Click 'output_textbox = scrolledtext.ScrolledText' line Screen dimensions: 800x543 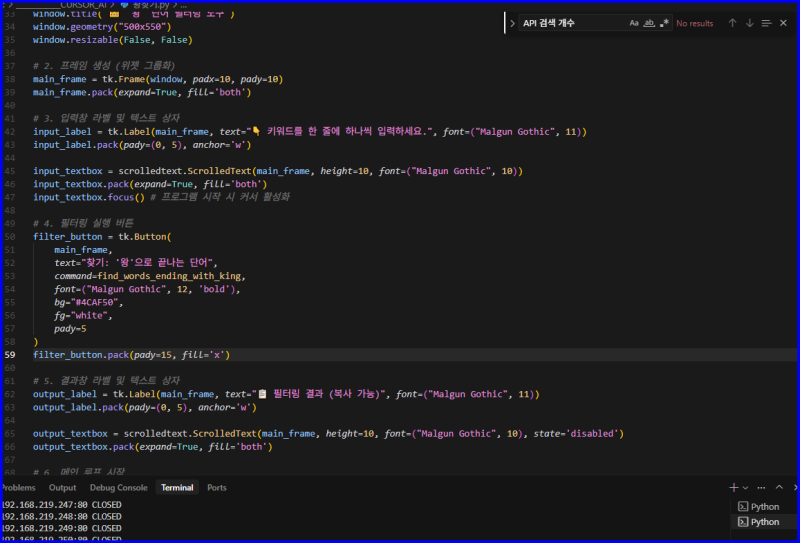[328, 434]
